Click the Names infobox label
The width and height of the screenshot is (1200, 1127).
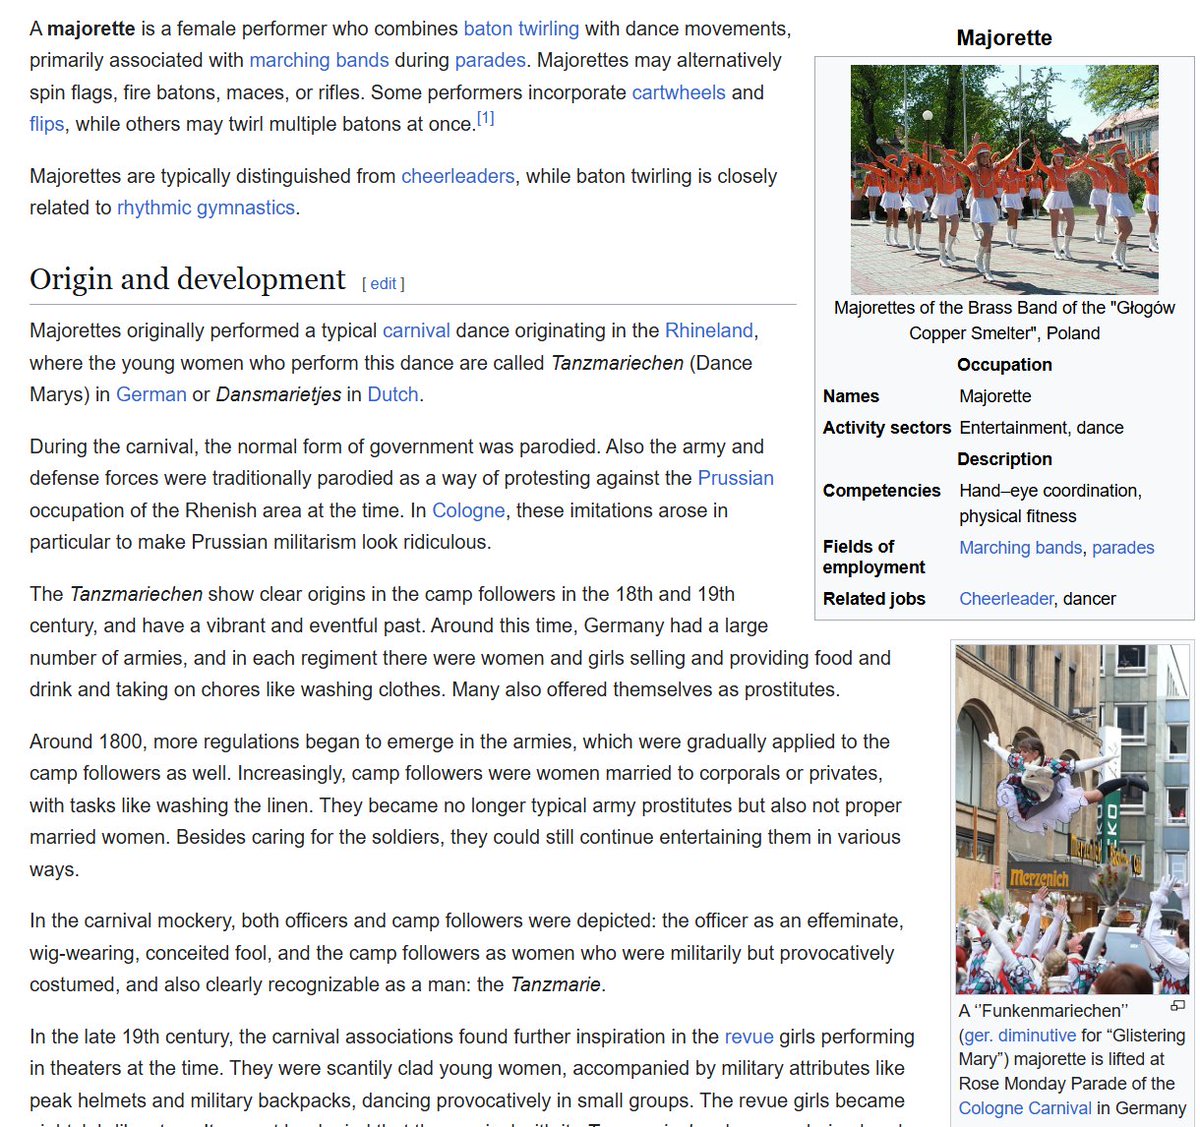click(x=851, y=396)
